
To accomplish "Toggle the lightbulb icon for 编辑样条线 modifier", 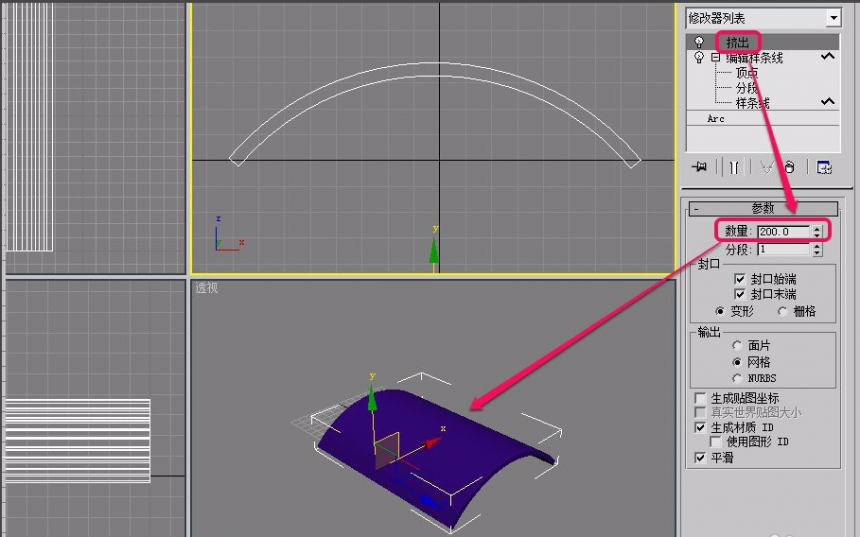I will click(699, 57).
